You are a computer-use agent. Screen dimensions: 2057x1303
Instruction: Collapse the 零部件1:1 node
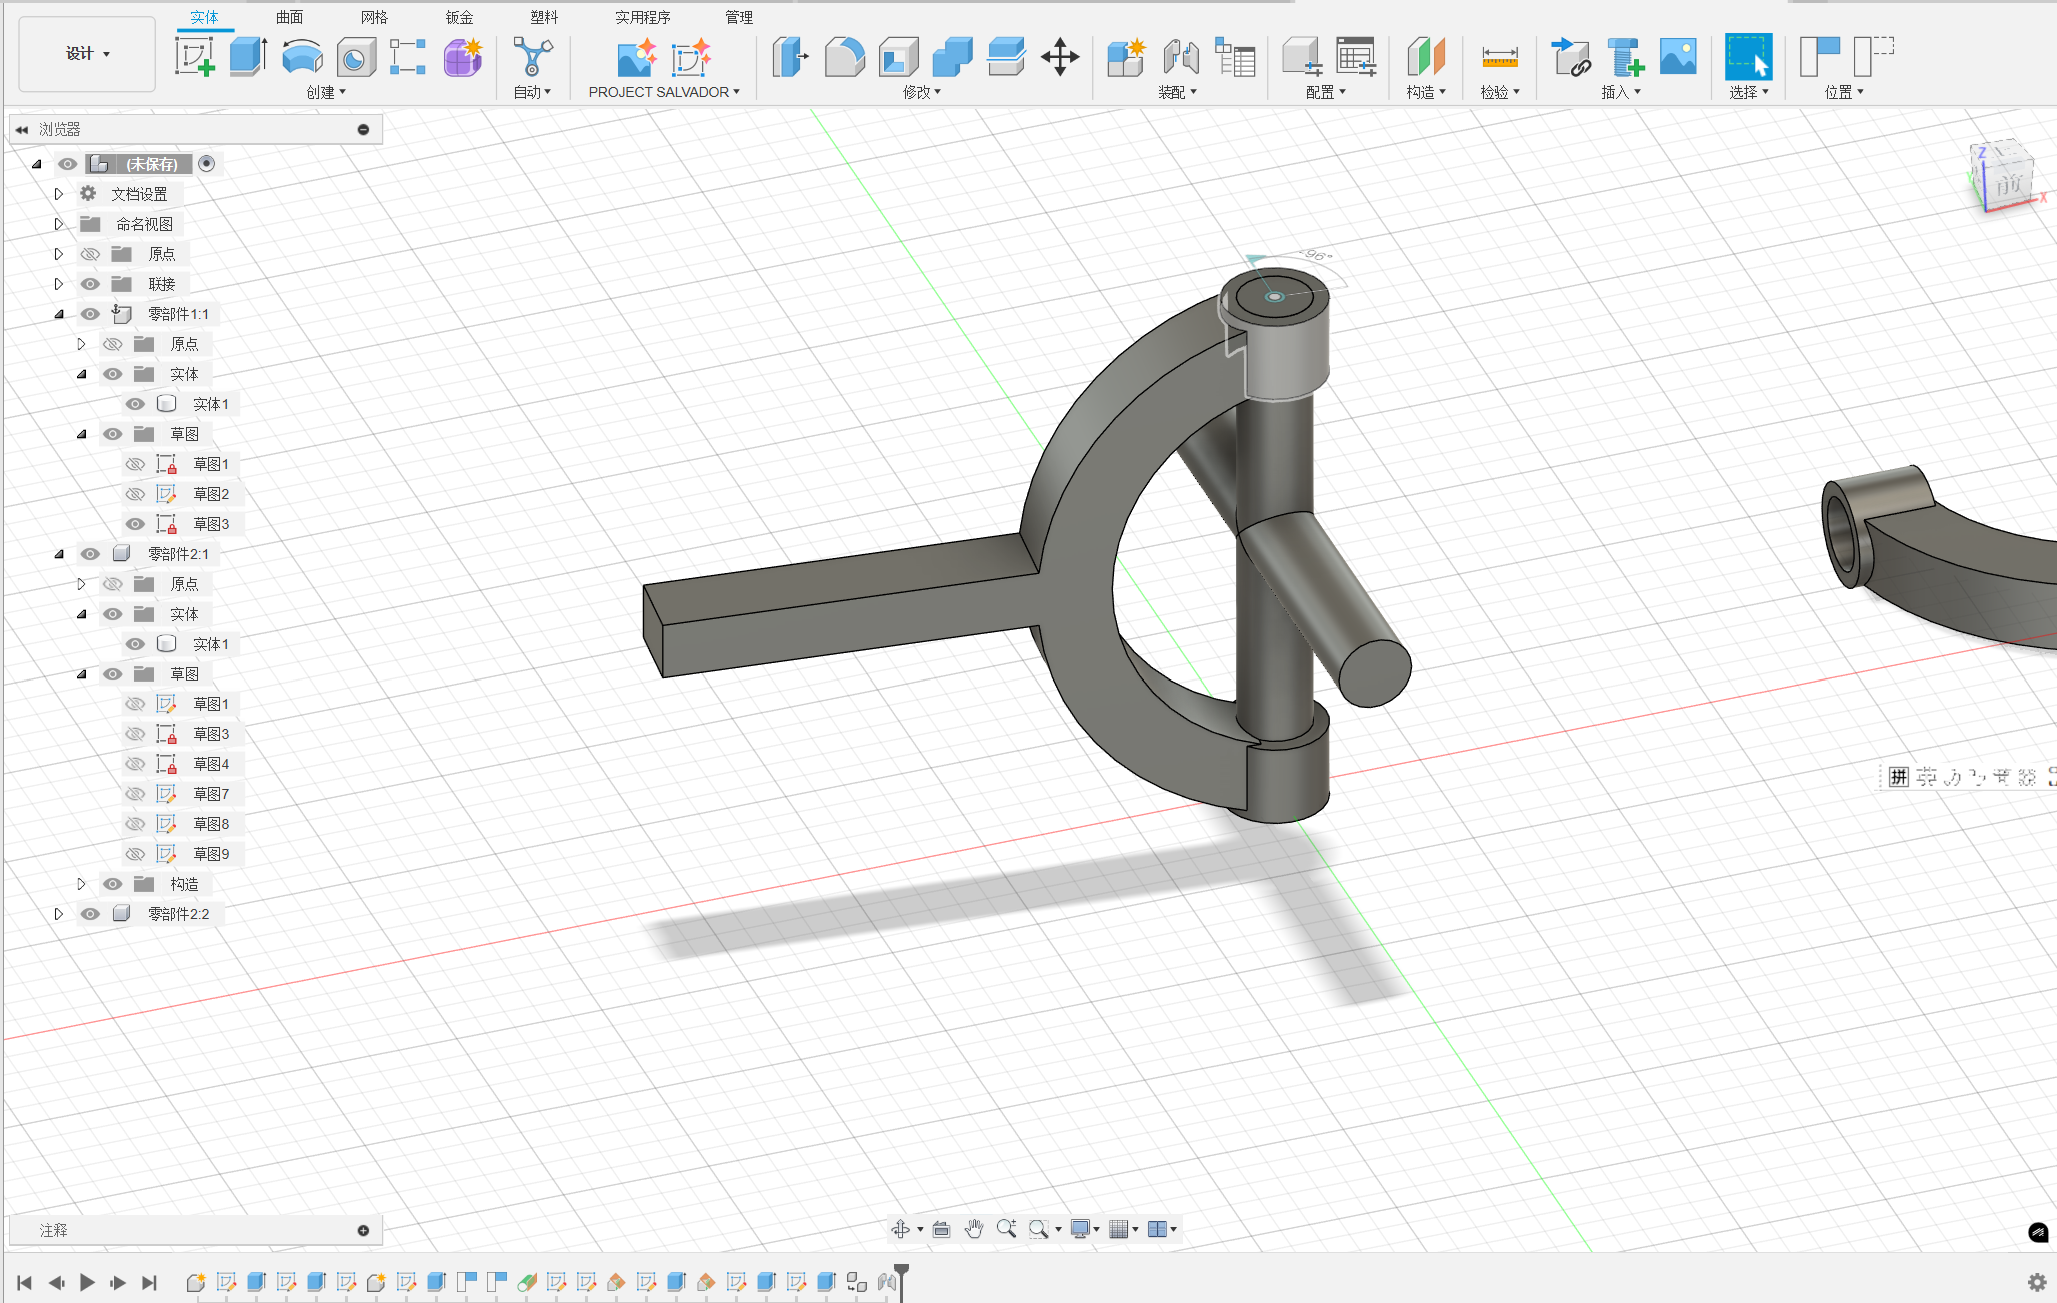click(59, 314)
